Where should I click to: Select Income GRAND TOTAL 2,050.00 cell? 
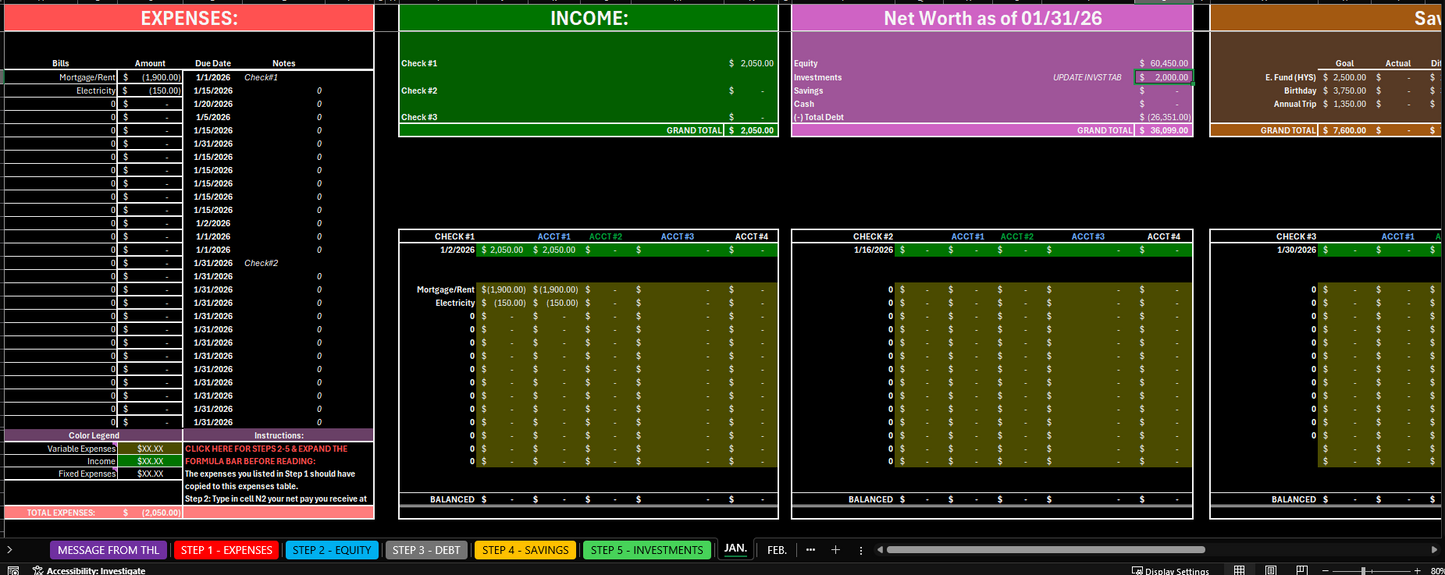[x=751, y=130]
